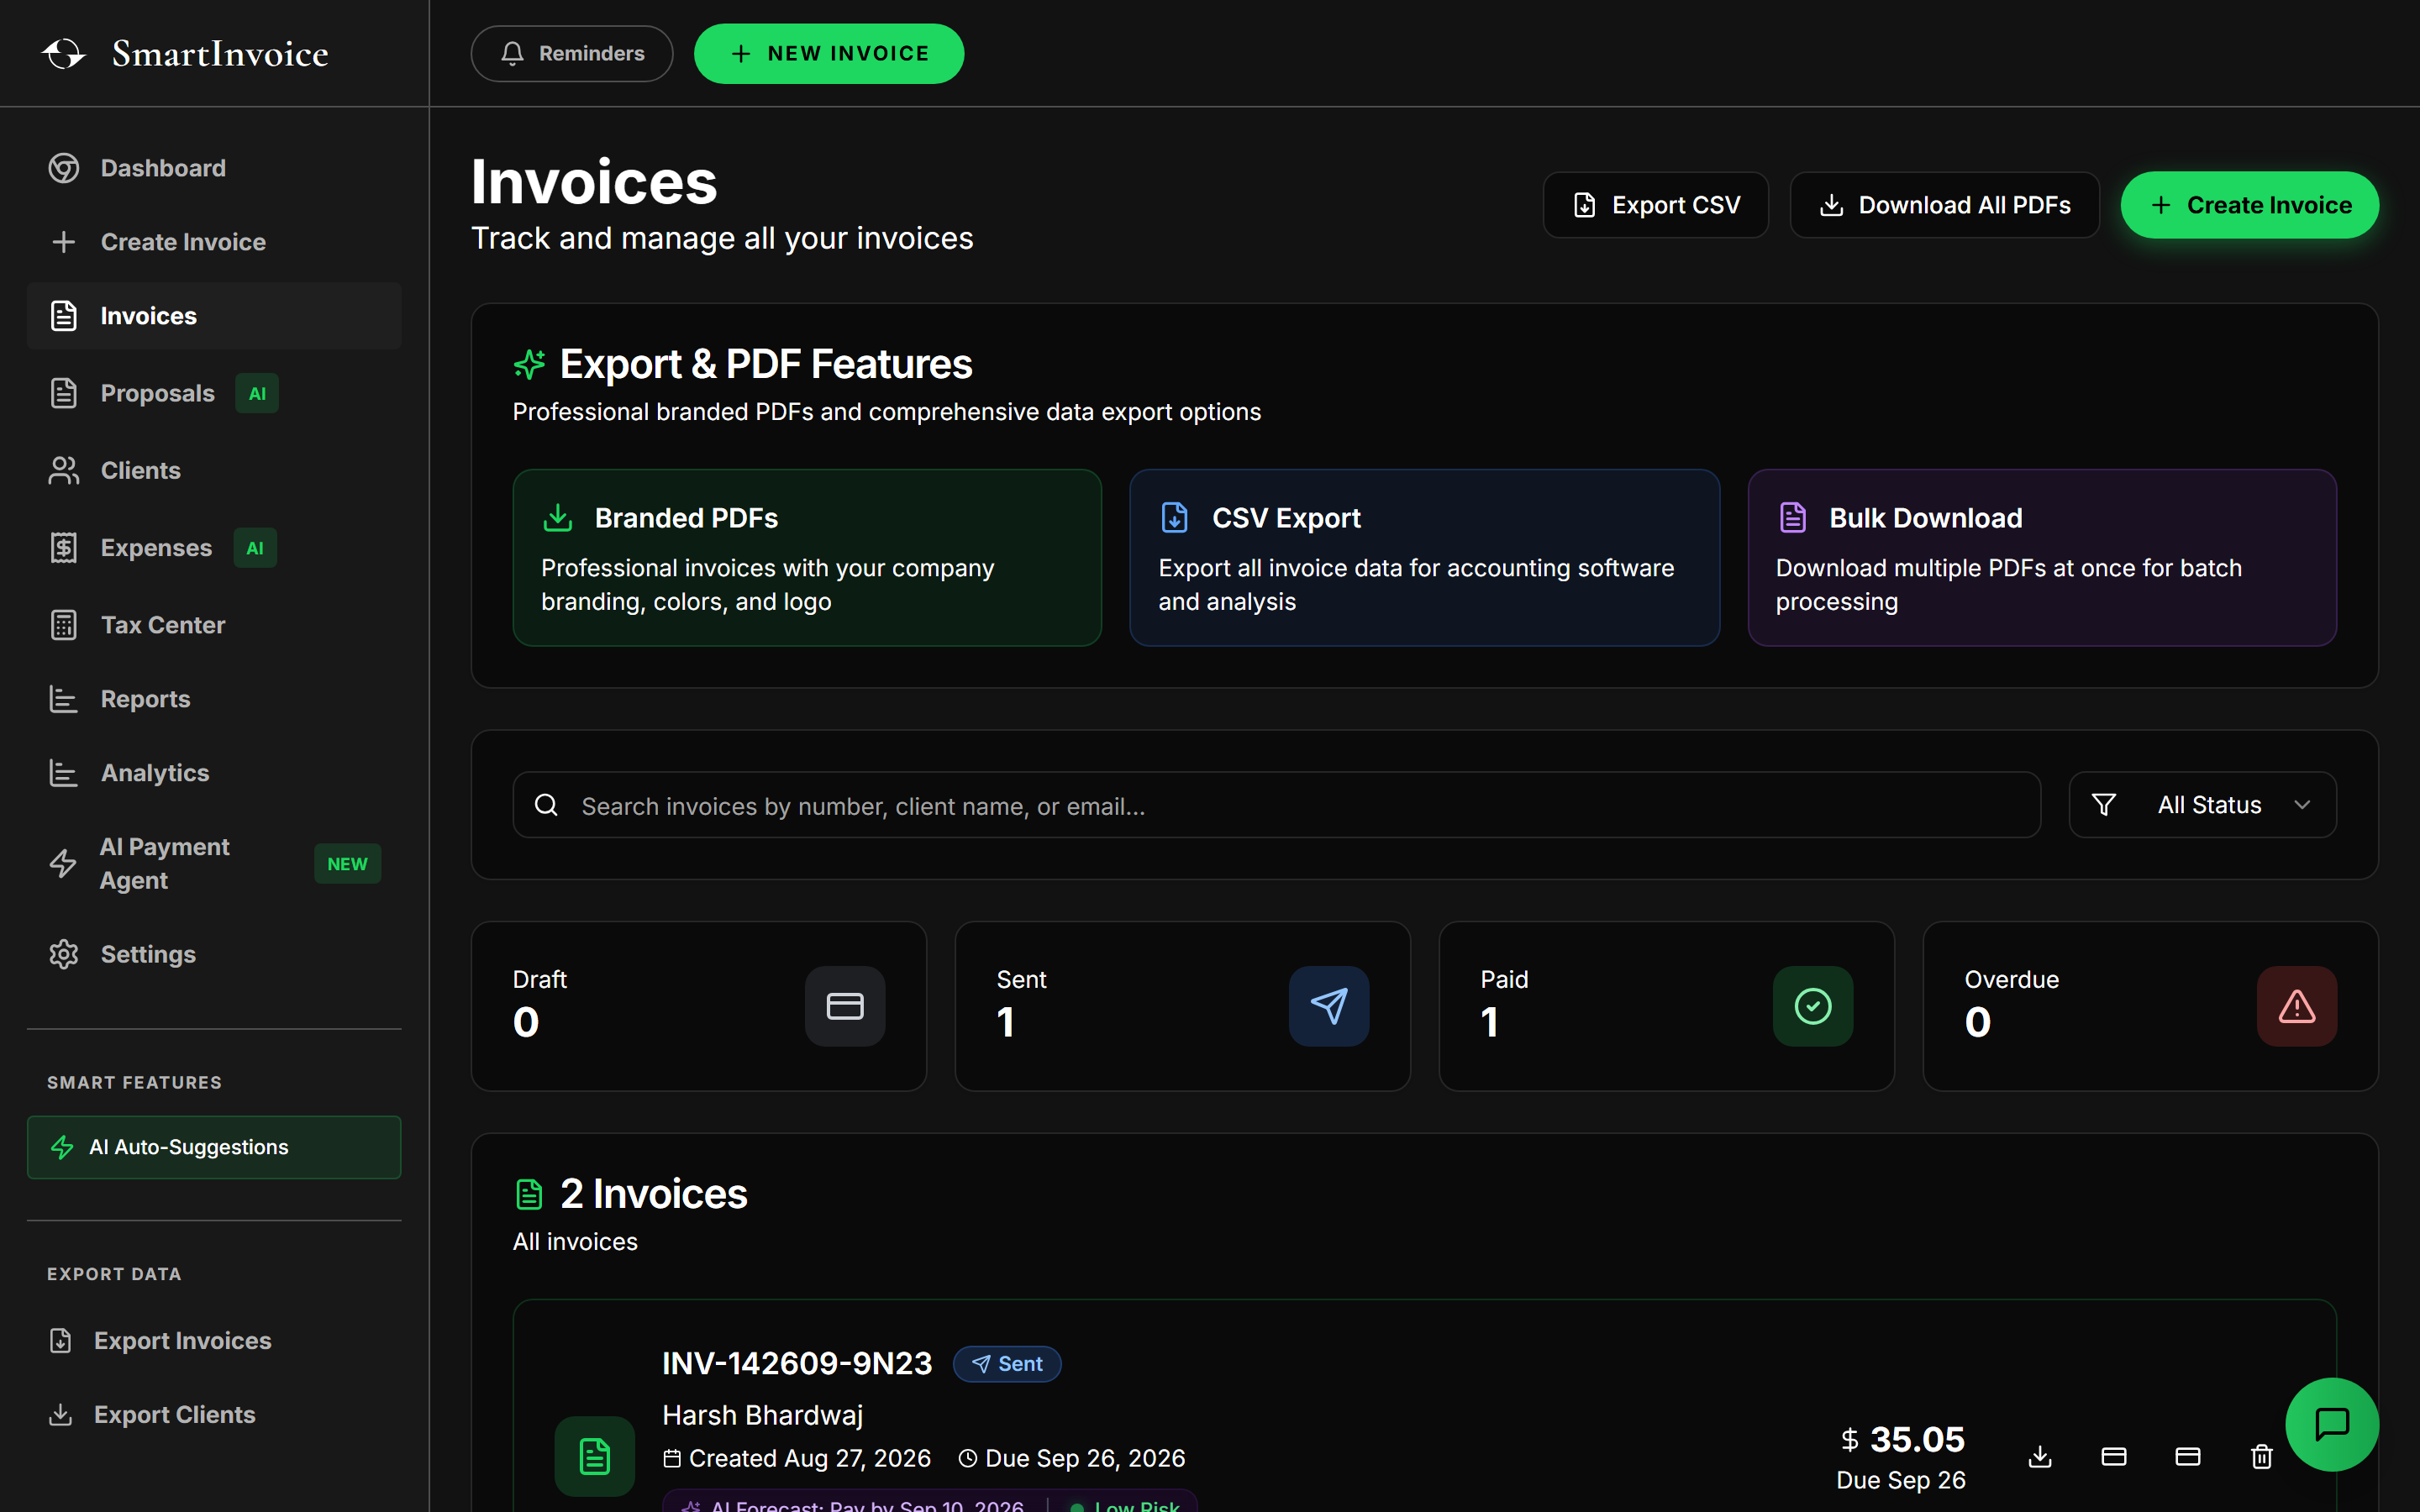Image resolution: width=2420 pixels, height=1512 pixels.
Task: Click the '2 Invoices' heading
Action: pos(654,1194)
